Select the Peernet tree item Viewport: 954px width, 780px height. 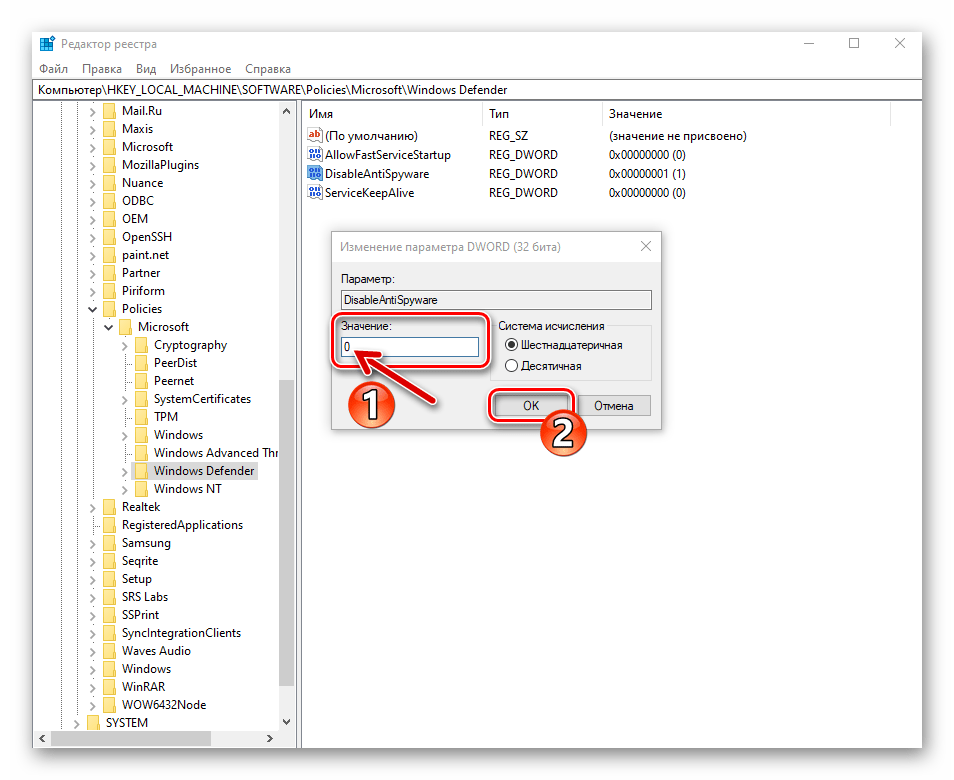point(174,381)
